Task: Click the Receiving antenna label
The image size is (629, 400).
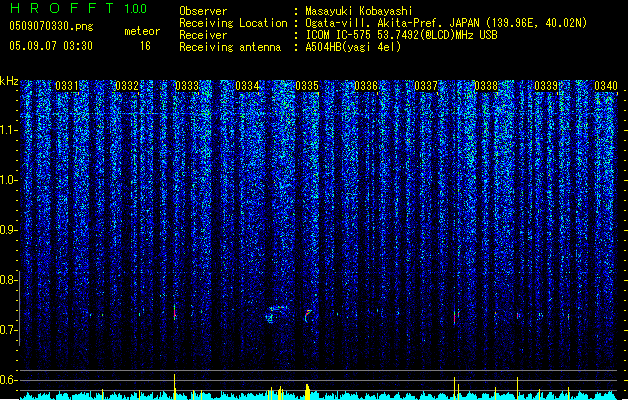Action: pos(230,47)
